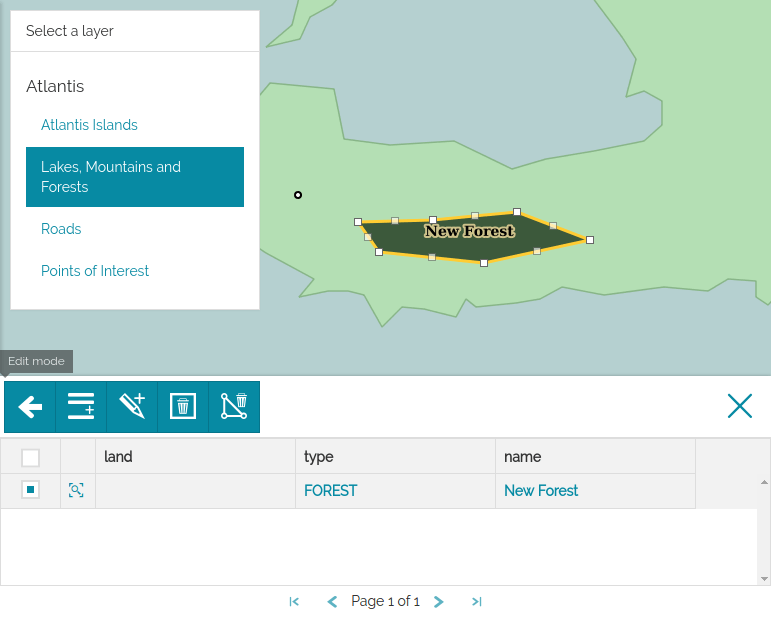Select the Atlantis Islands layer
Image resolution: width=771 pixels, height=618 pixels.
point(89,125)
